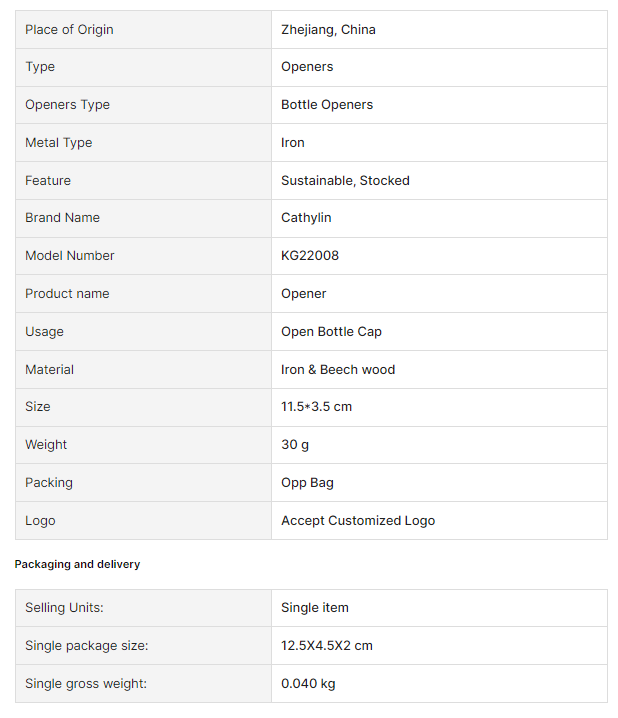The height and width of the screenshot is (718, 618).
Task: Select the package size '12.5X4.5X2 cm'
Action: click(x=327, y=646)
